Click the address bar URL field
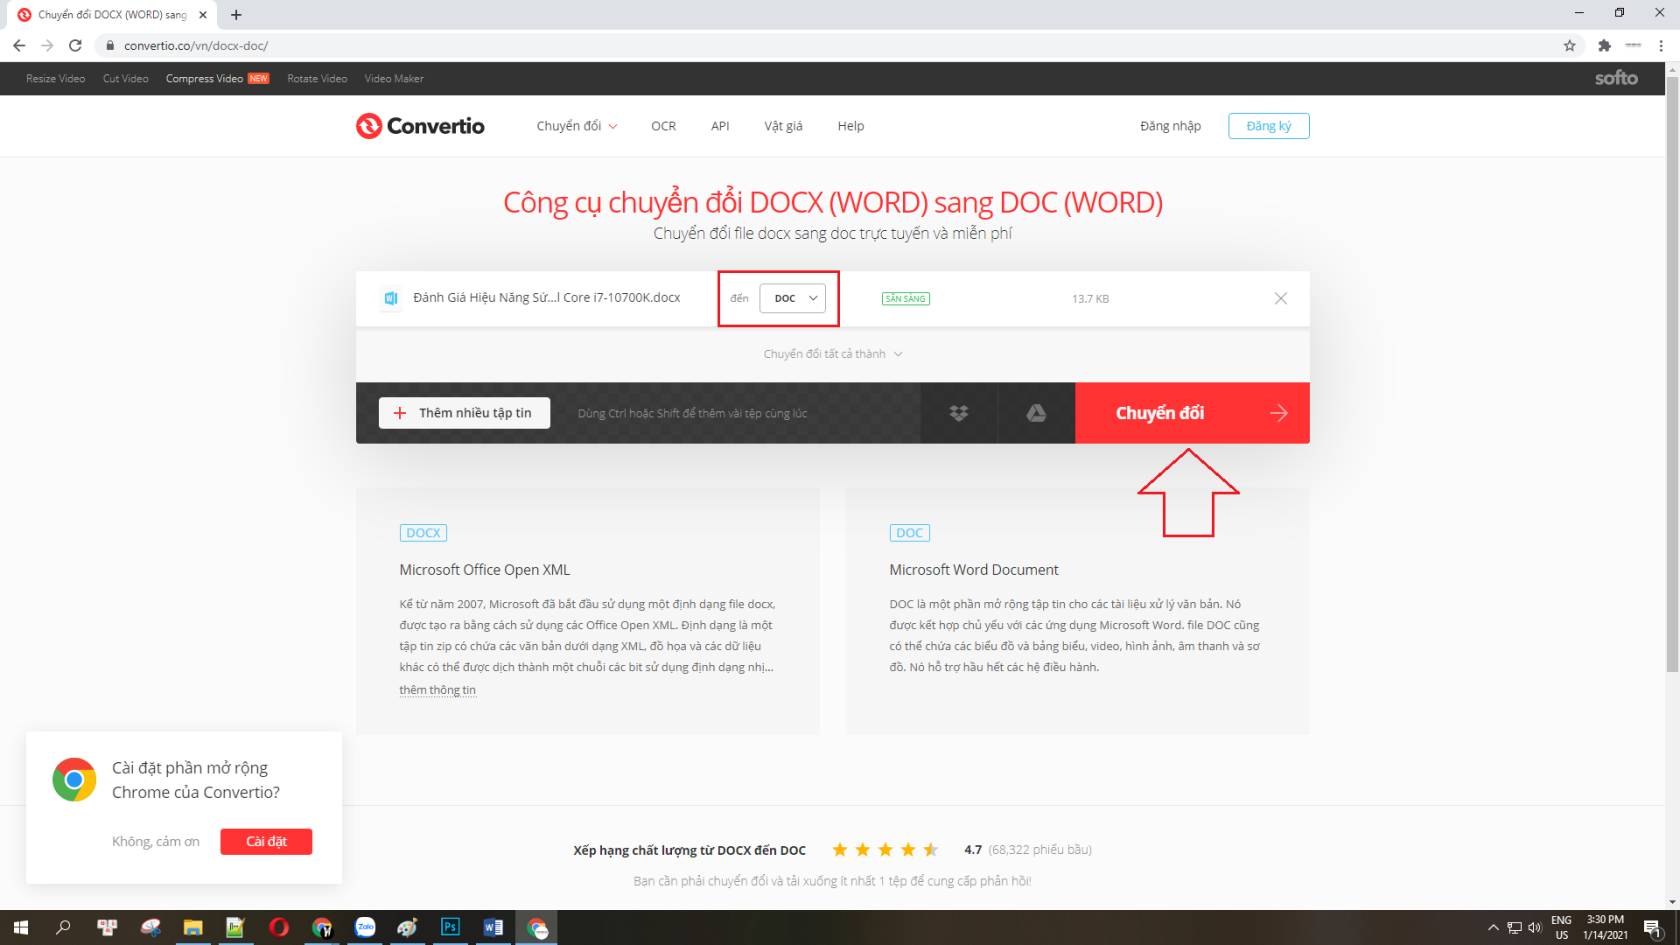1680x945 pixels. coord(830,45)
